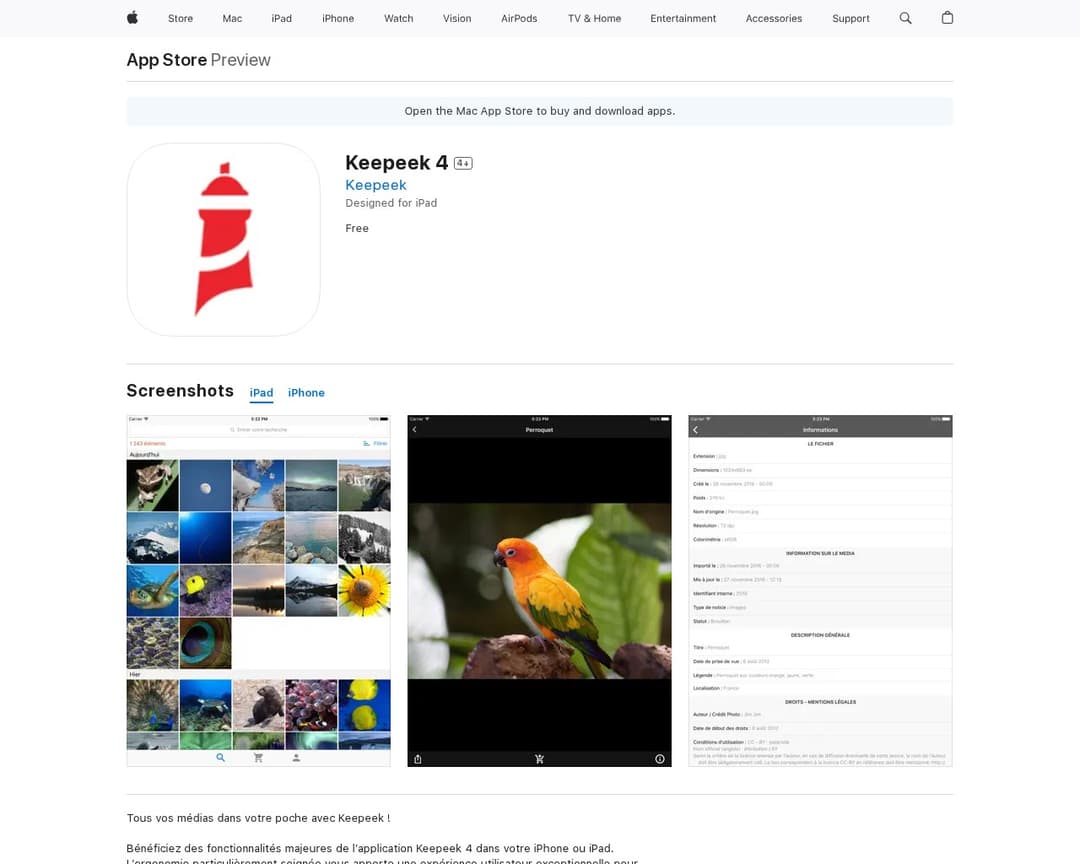View the media gallery grid screenshot
1080x864 pixels.
pyautogui.click(x=258, y=590)
